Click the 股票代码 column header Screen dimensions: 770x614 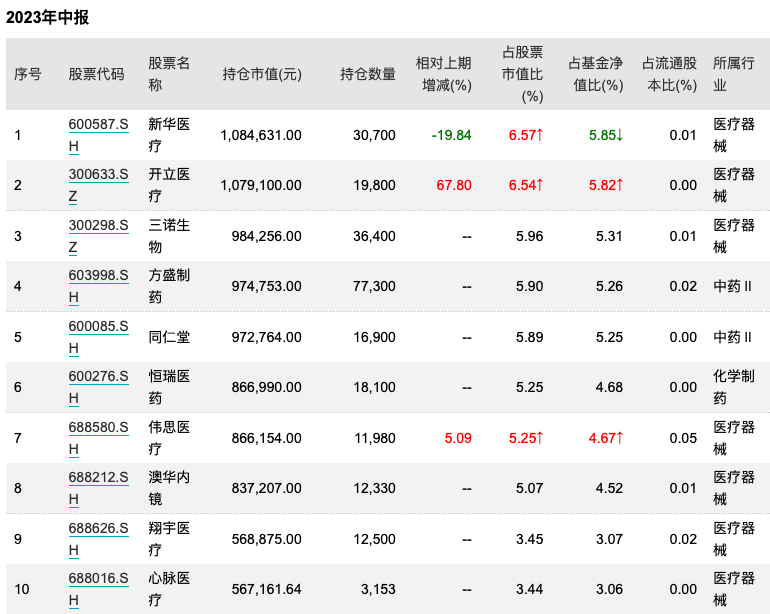point(96,74)
